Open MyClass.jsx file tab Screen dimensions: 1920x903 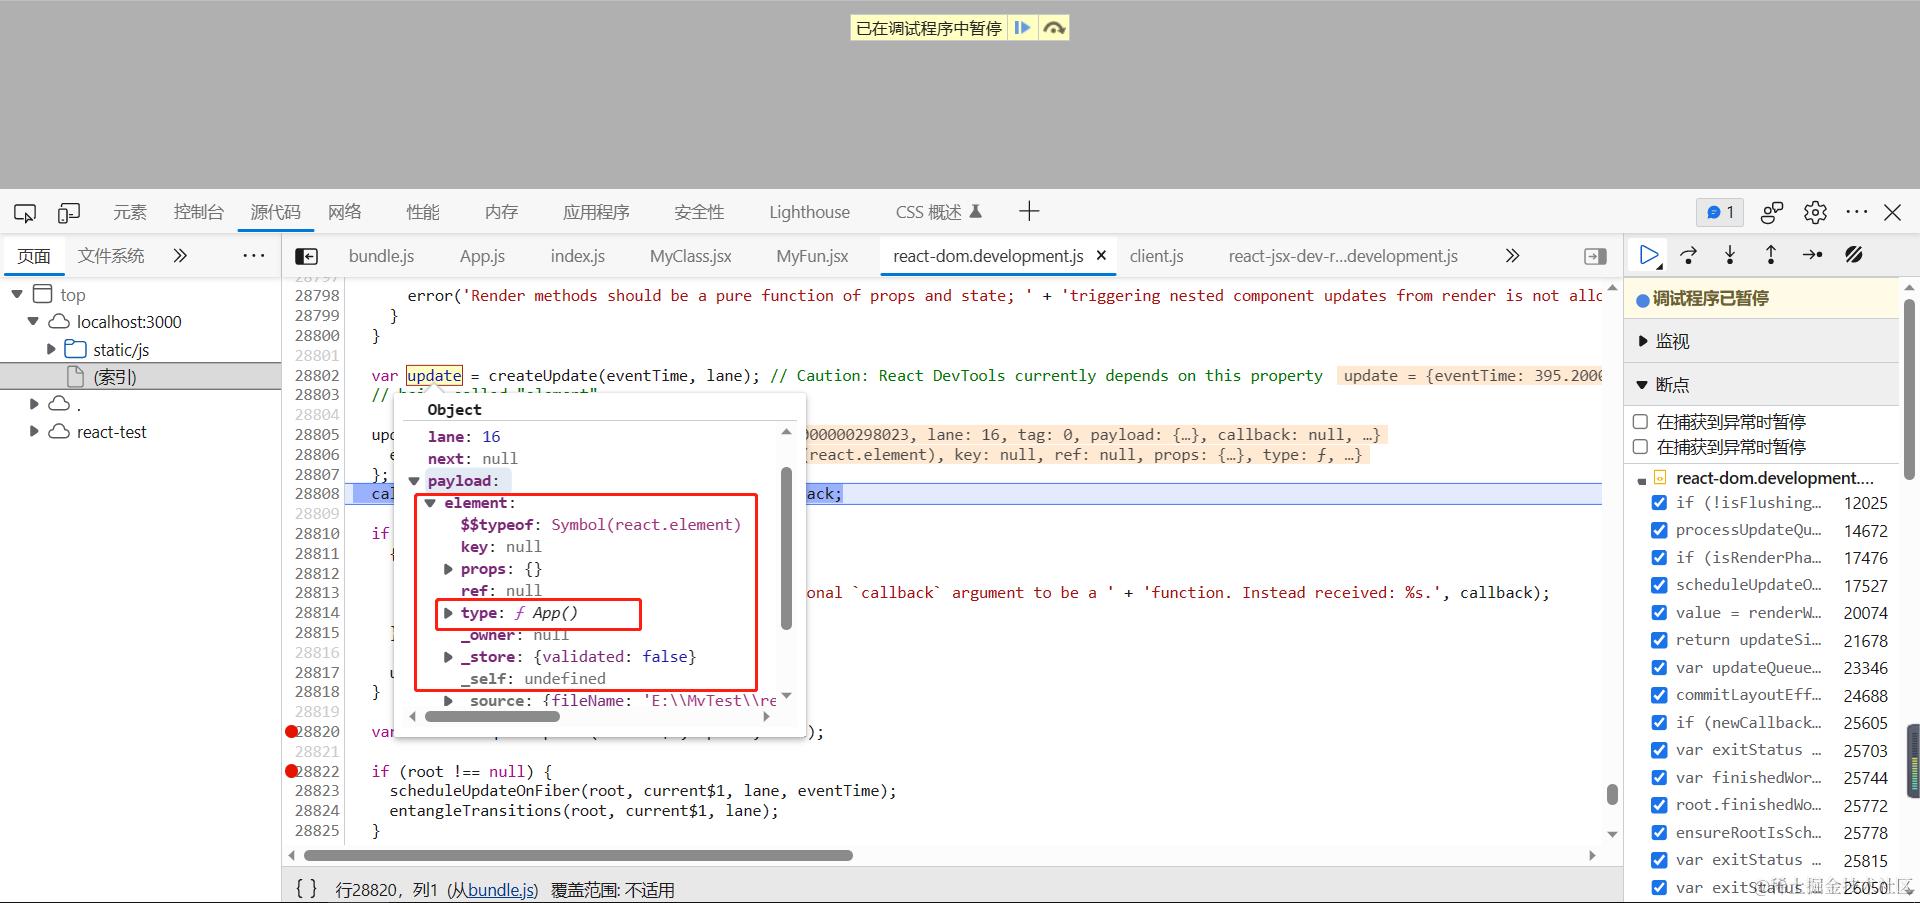coord(690,256)
